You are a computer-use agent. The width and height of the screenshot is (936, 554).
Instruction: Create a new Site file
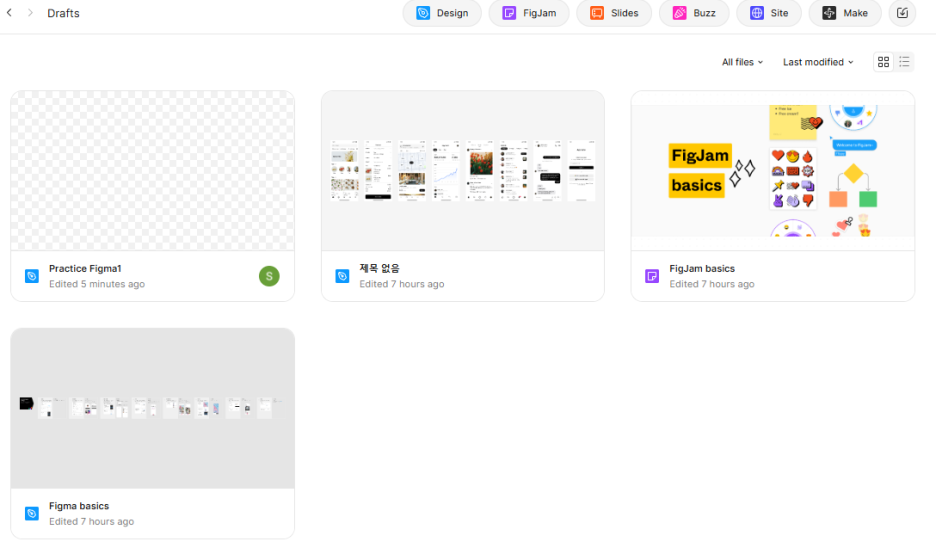[769, 13]
